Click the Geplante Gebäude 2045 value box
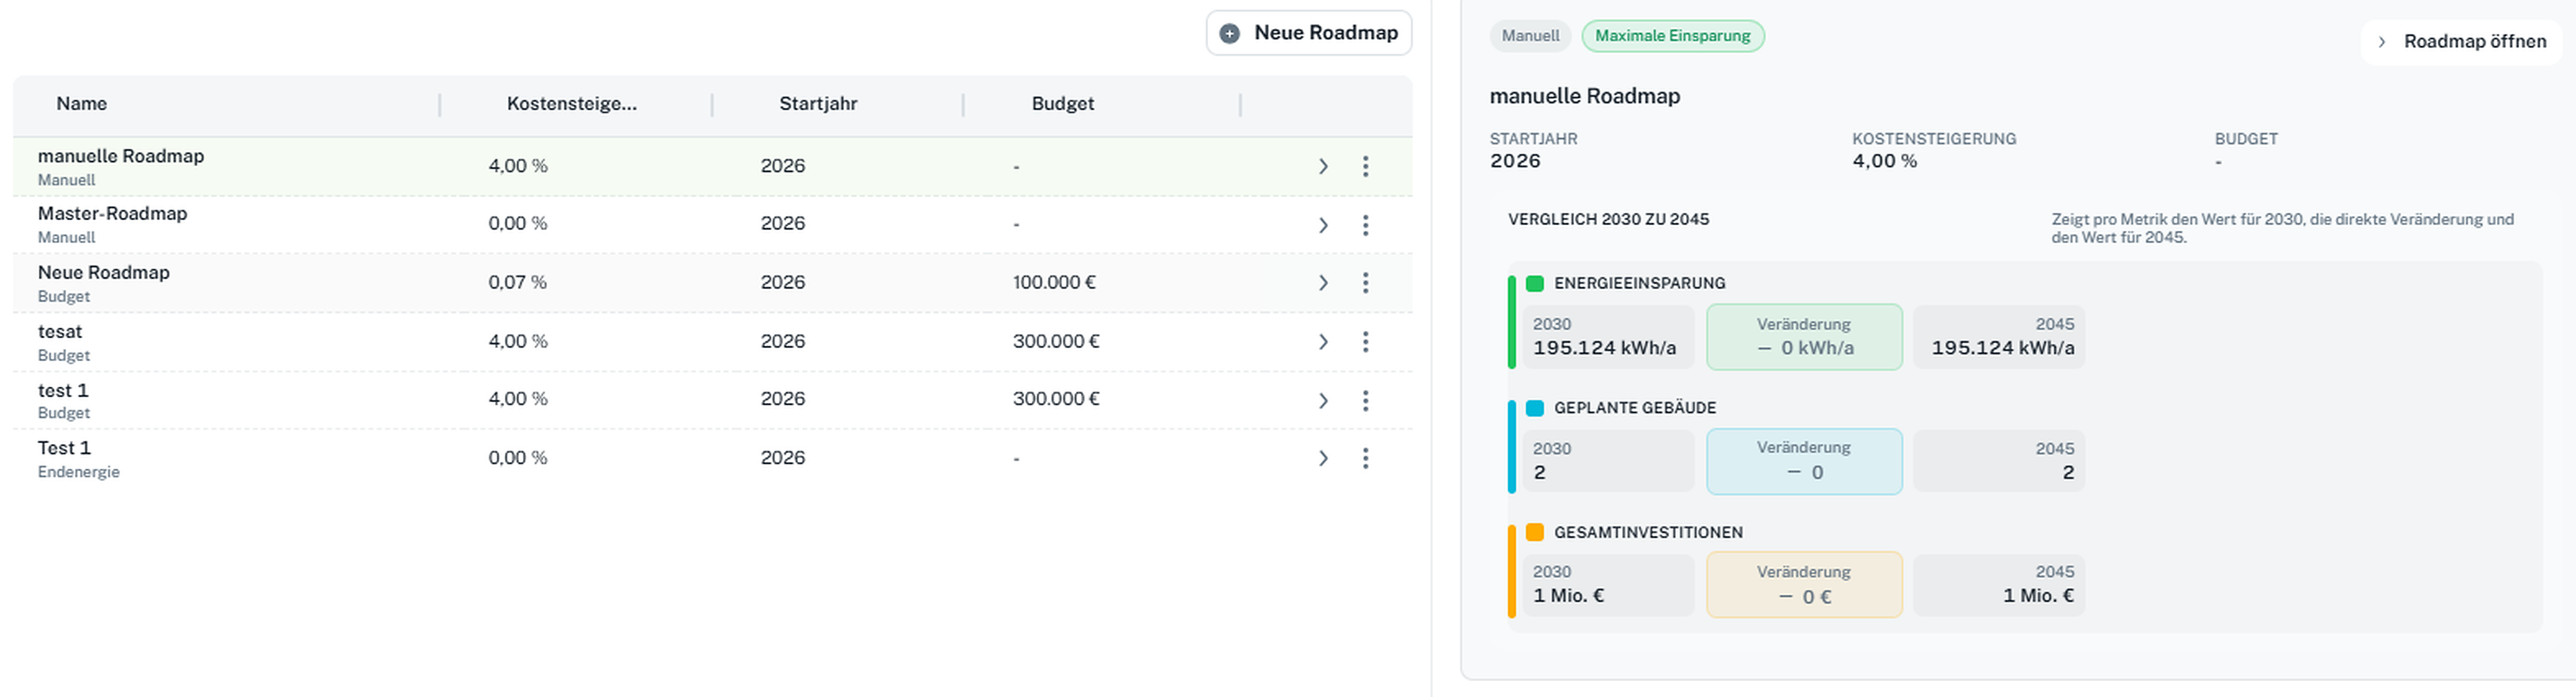The image size is (2576, 697). pyautogui.click(x=1999, y=461)
